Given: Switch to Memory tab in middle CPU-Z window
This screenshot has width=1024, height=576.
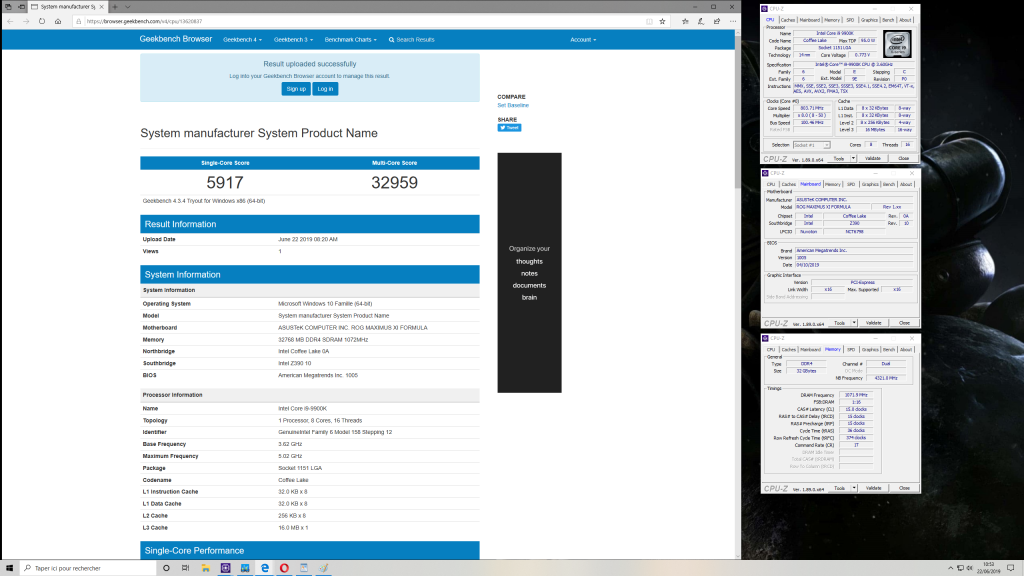Looking at the screenshot, I should coord(833,185).
